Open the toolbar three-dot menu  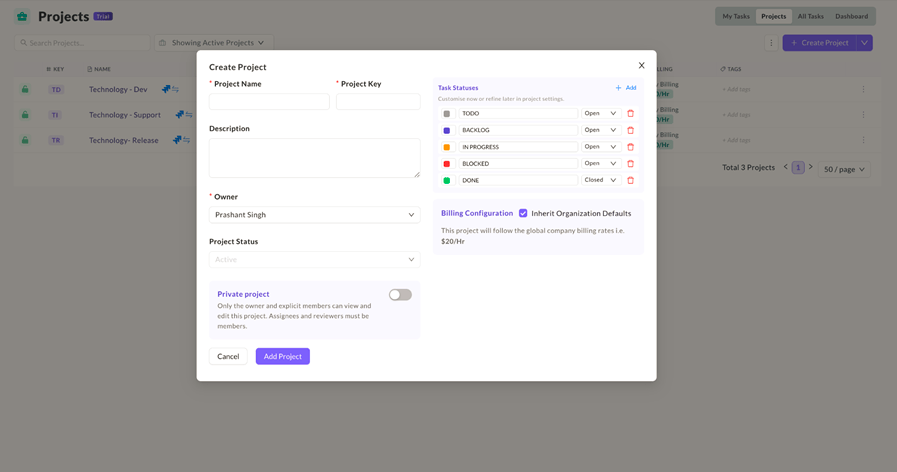(771, 43)
